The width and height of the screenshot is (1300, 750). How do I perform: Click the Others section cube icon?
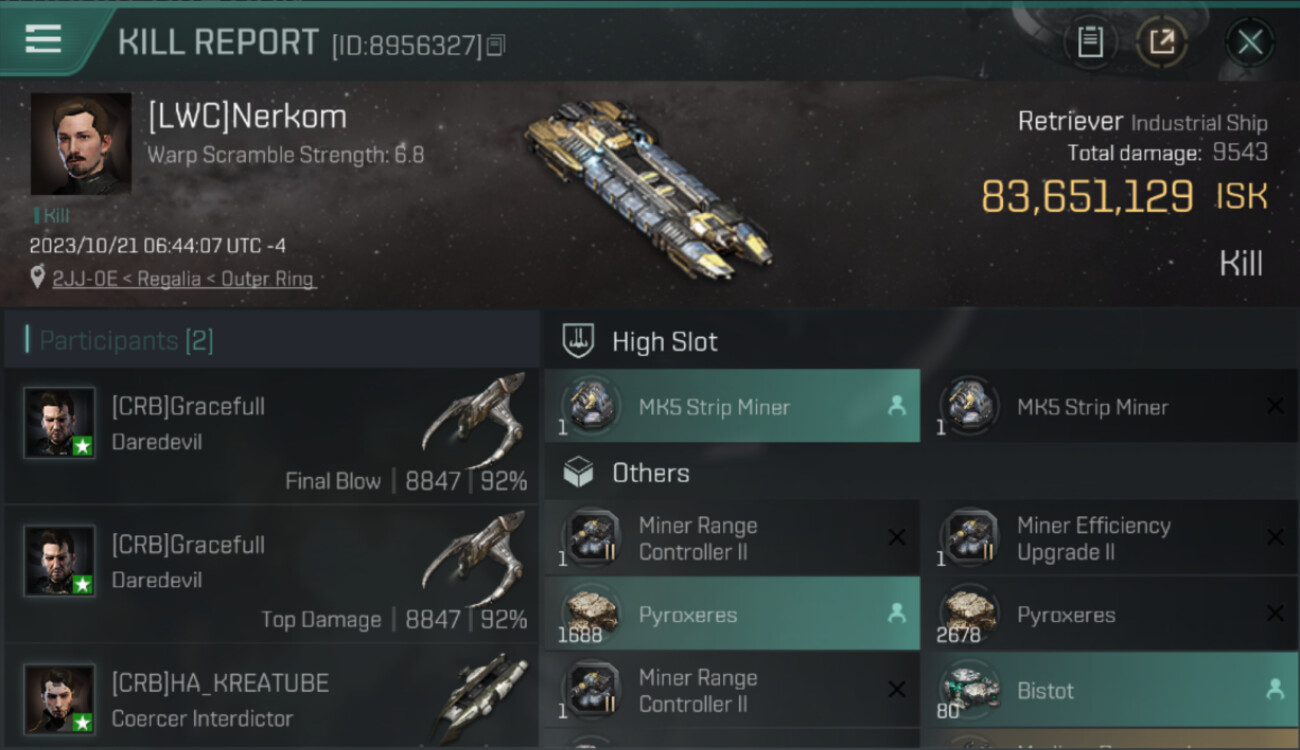tap(578, 473)
